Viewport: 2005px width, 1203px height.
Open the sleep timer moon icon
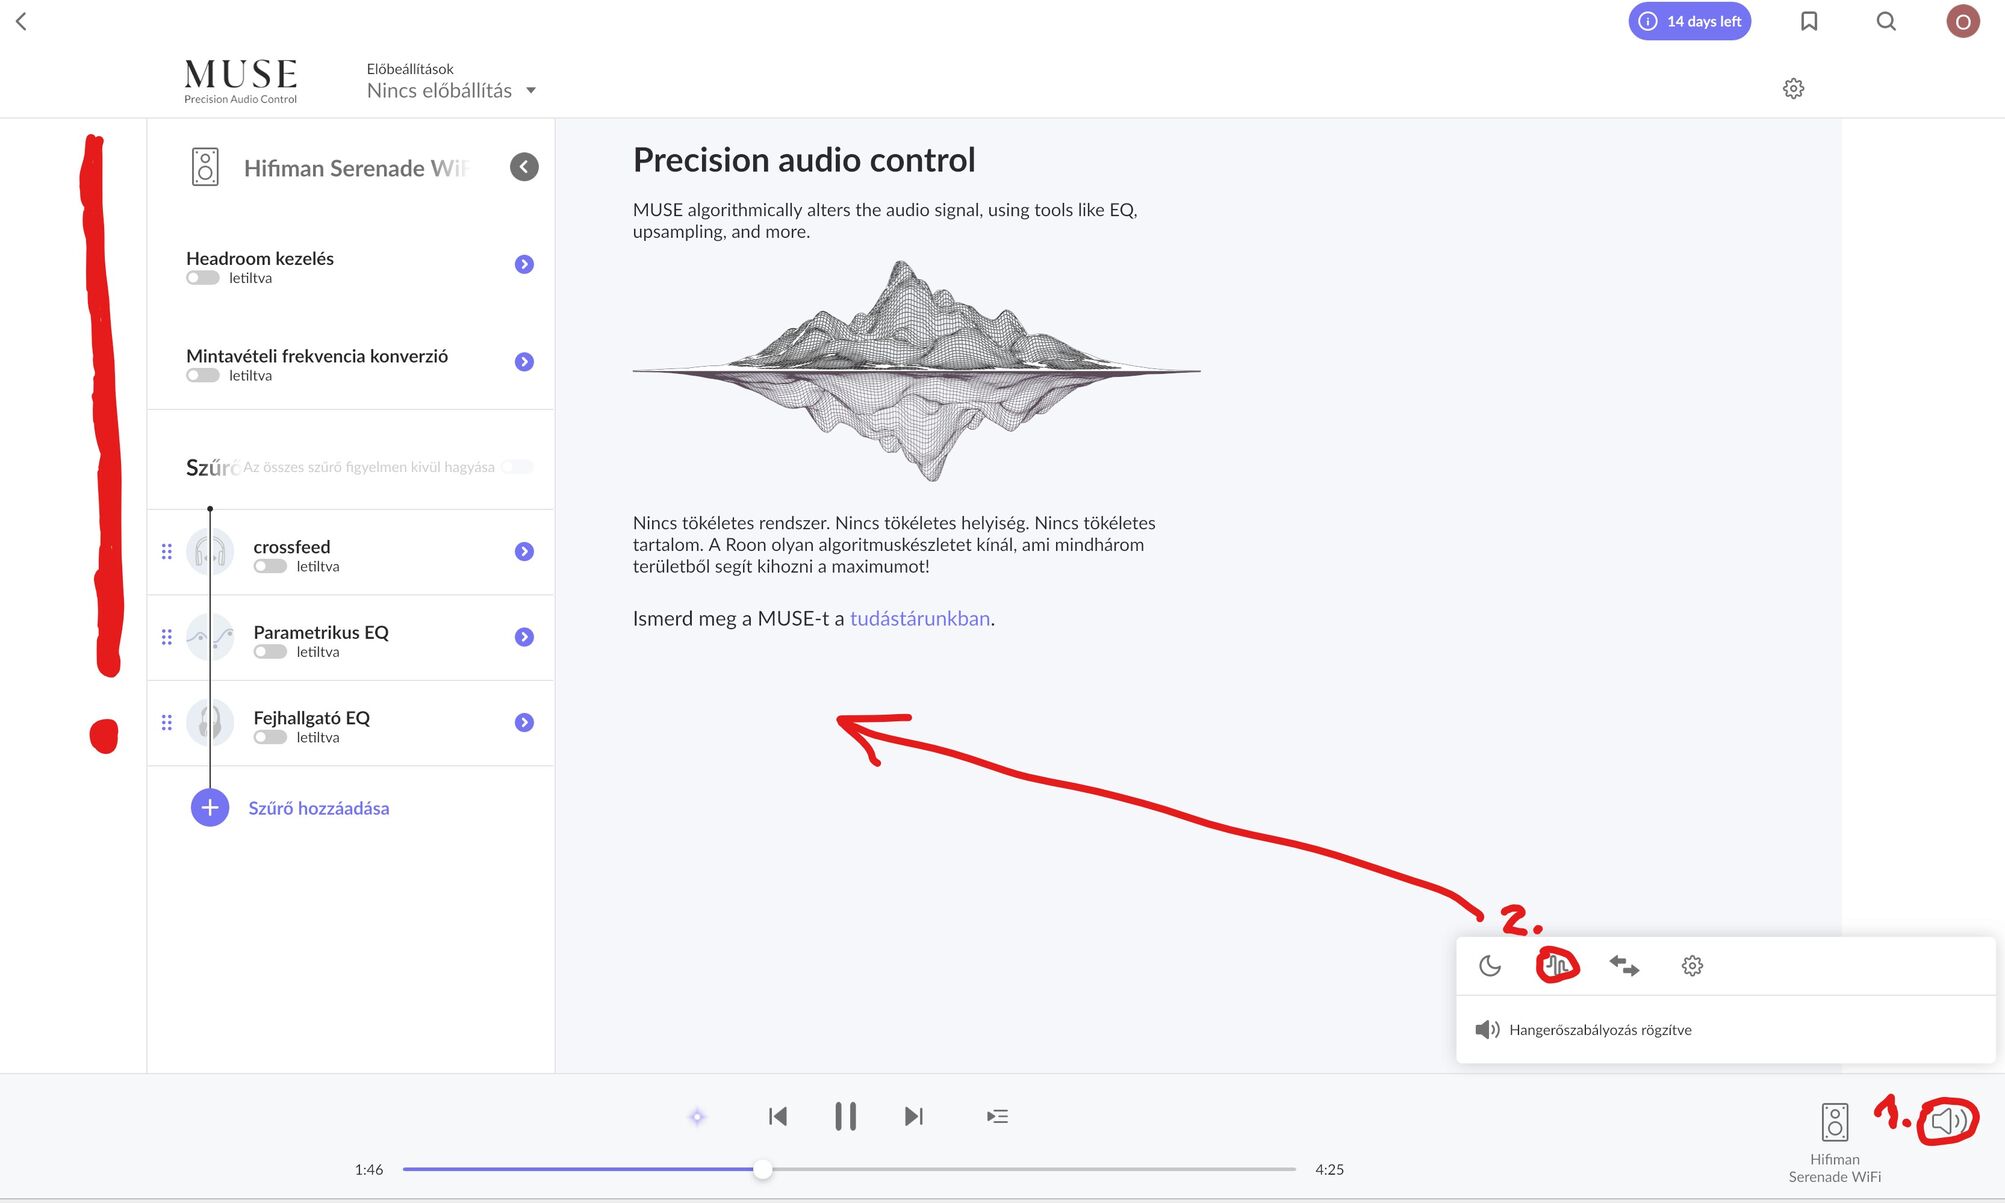coord(1490,966)
